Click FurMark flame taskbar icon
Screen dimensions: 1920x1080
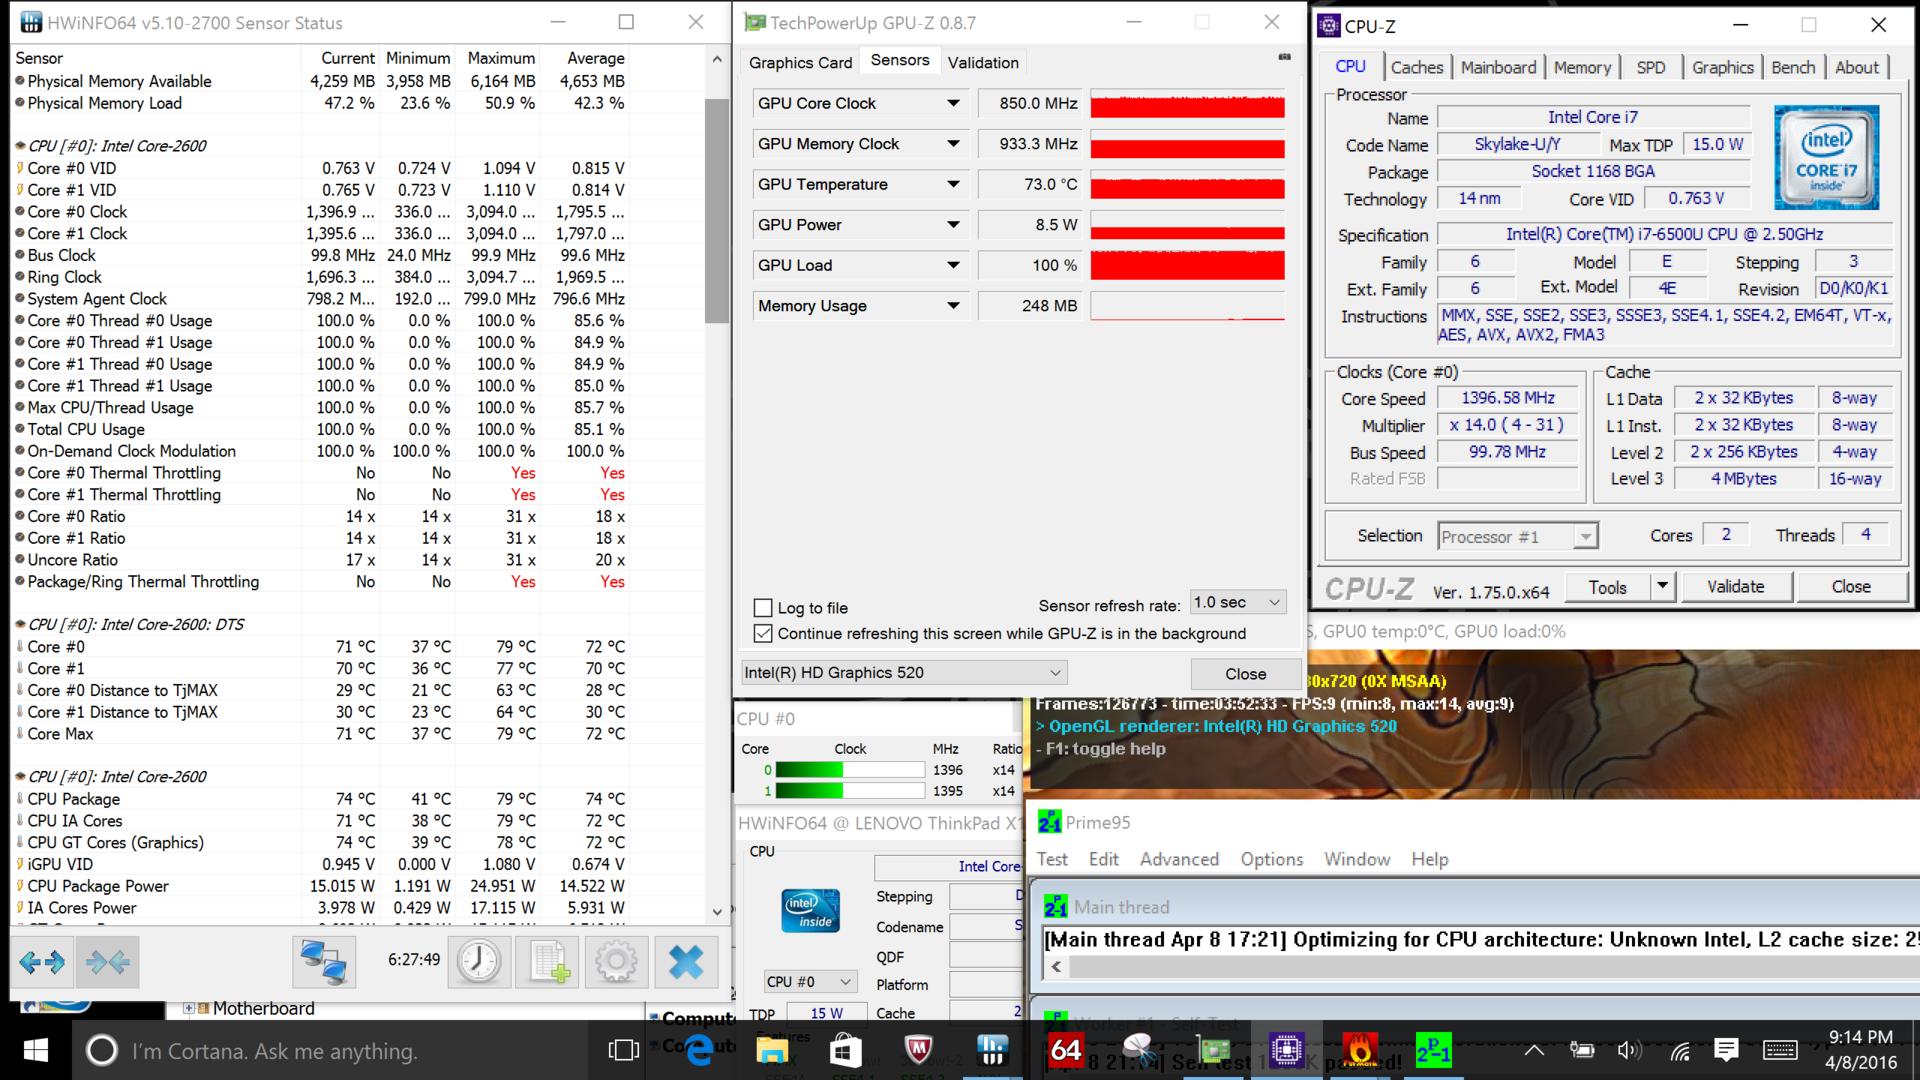tap(1360, 1050)
